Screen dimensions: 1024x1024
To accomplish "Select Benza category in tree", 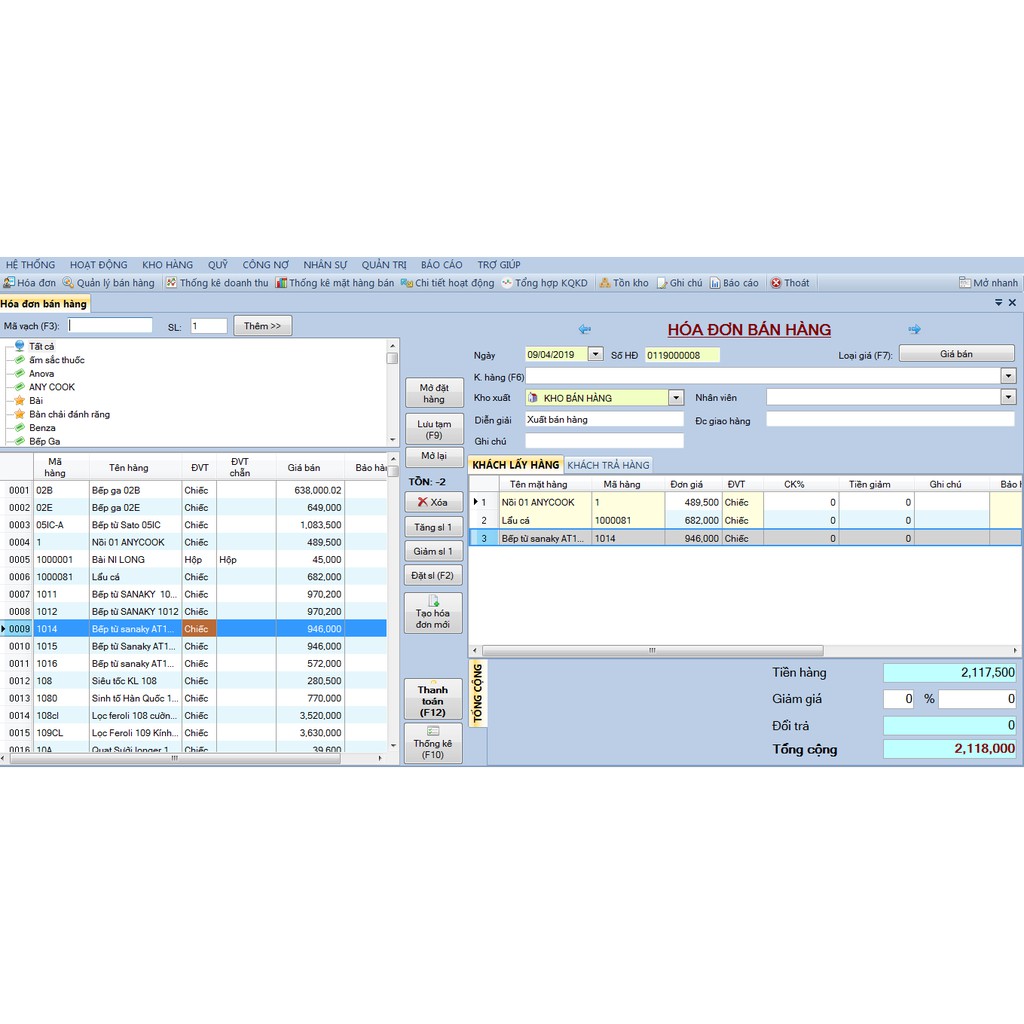I will (42, 428).
